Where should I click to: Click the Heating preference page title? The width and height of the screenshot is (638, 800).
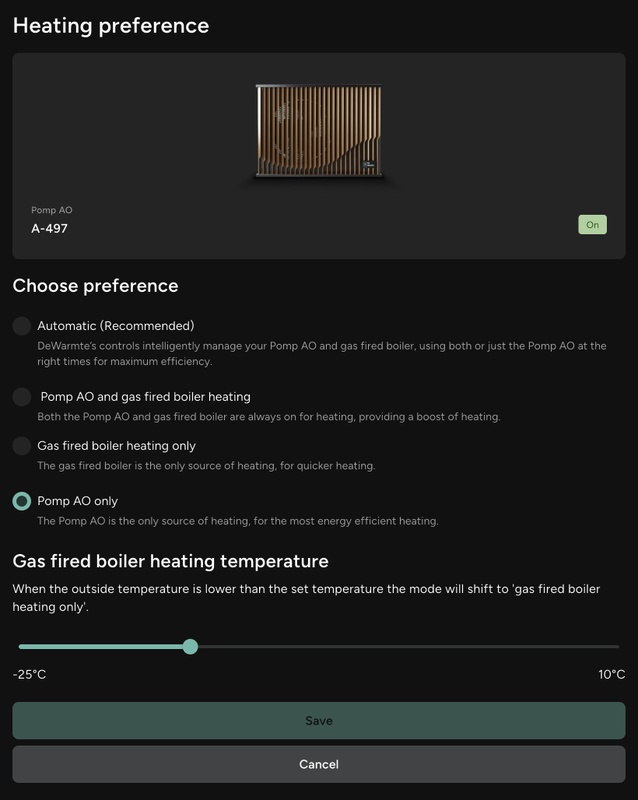click(x=111, y=26)
